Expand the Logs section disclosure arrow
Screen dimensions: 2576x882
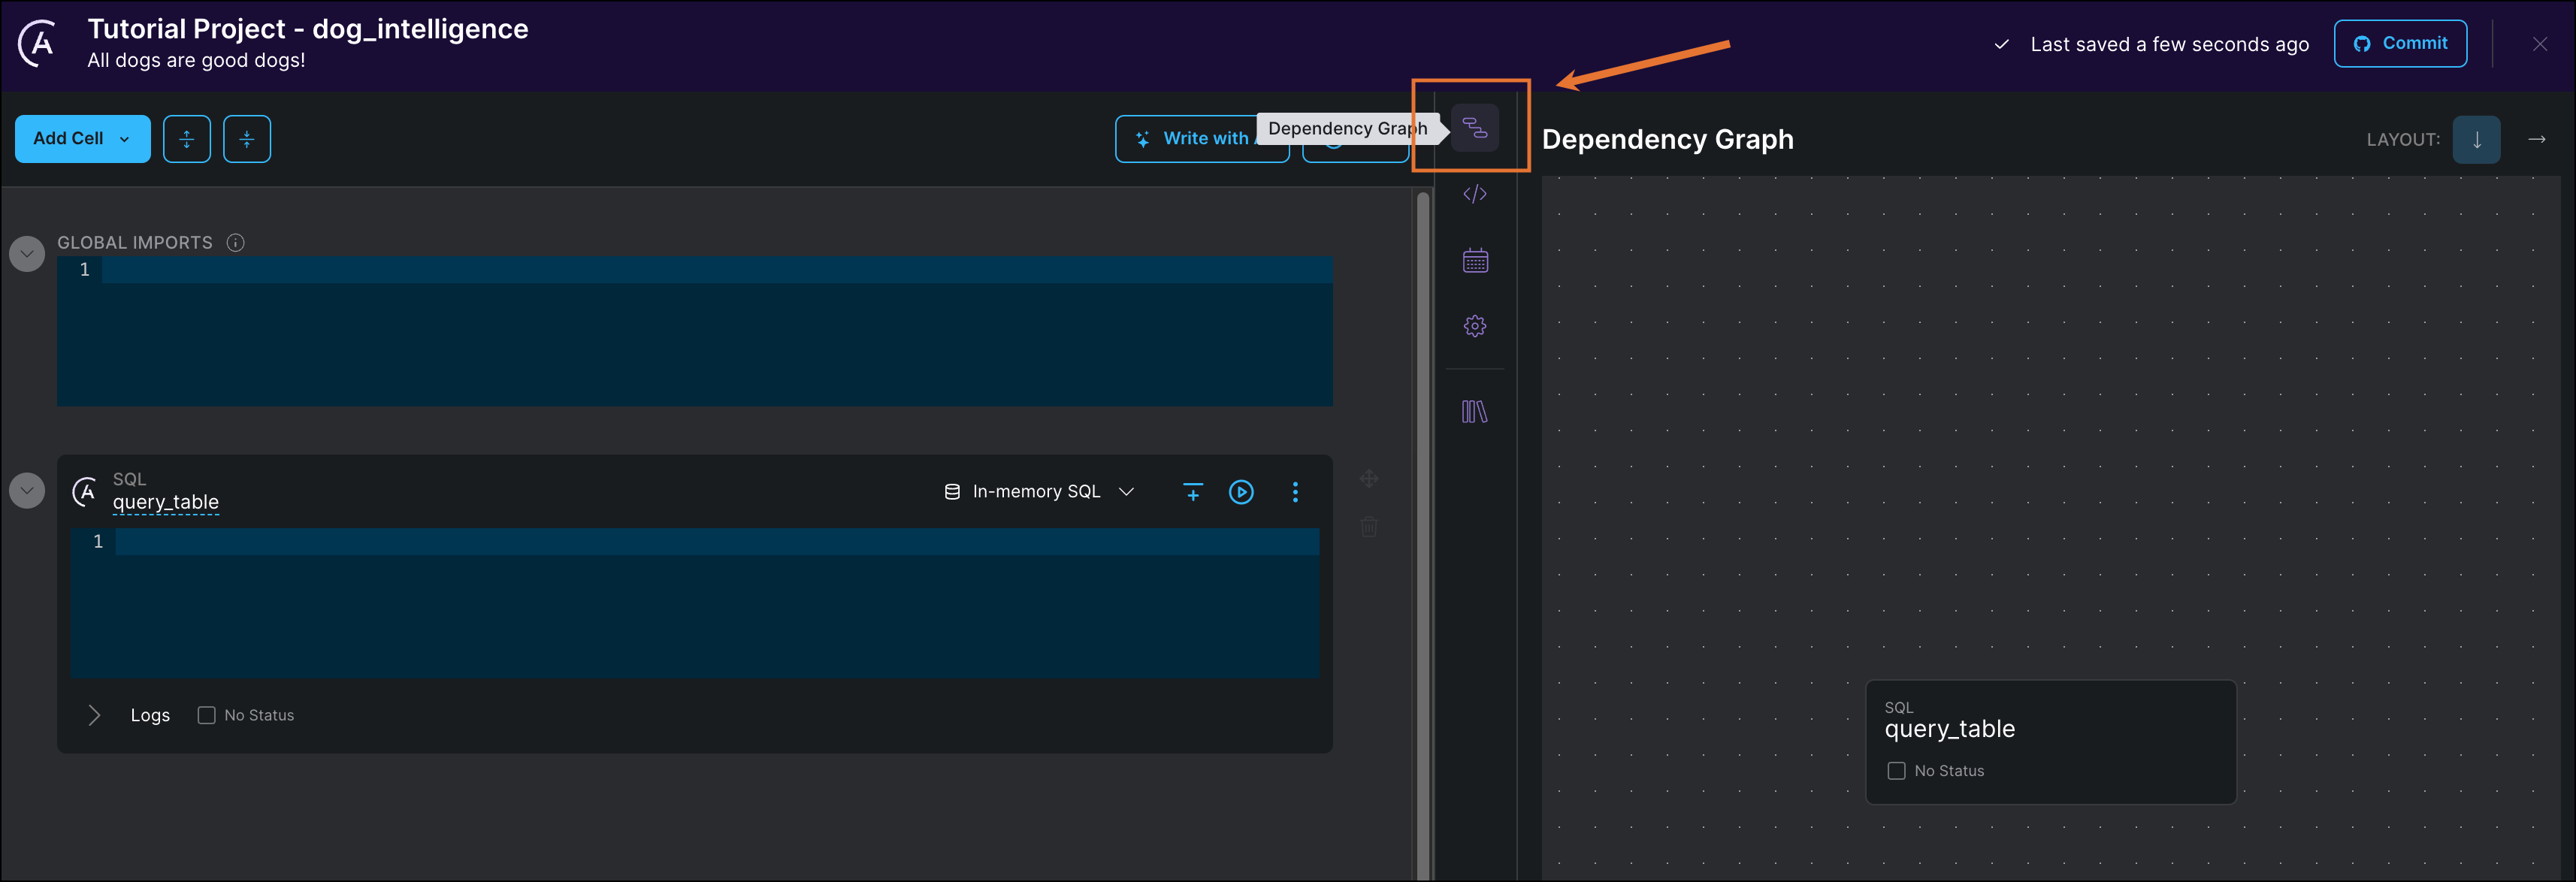95,714
